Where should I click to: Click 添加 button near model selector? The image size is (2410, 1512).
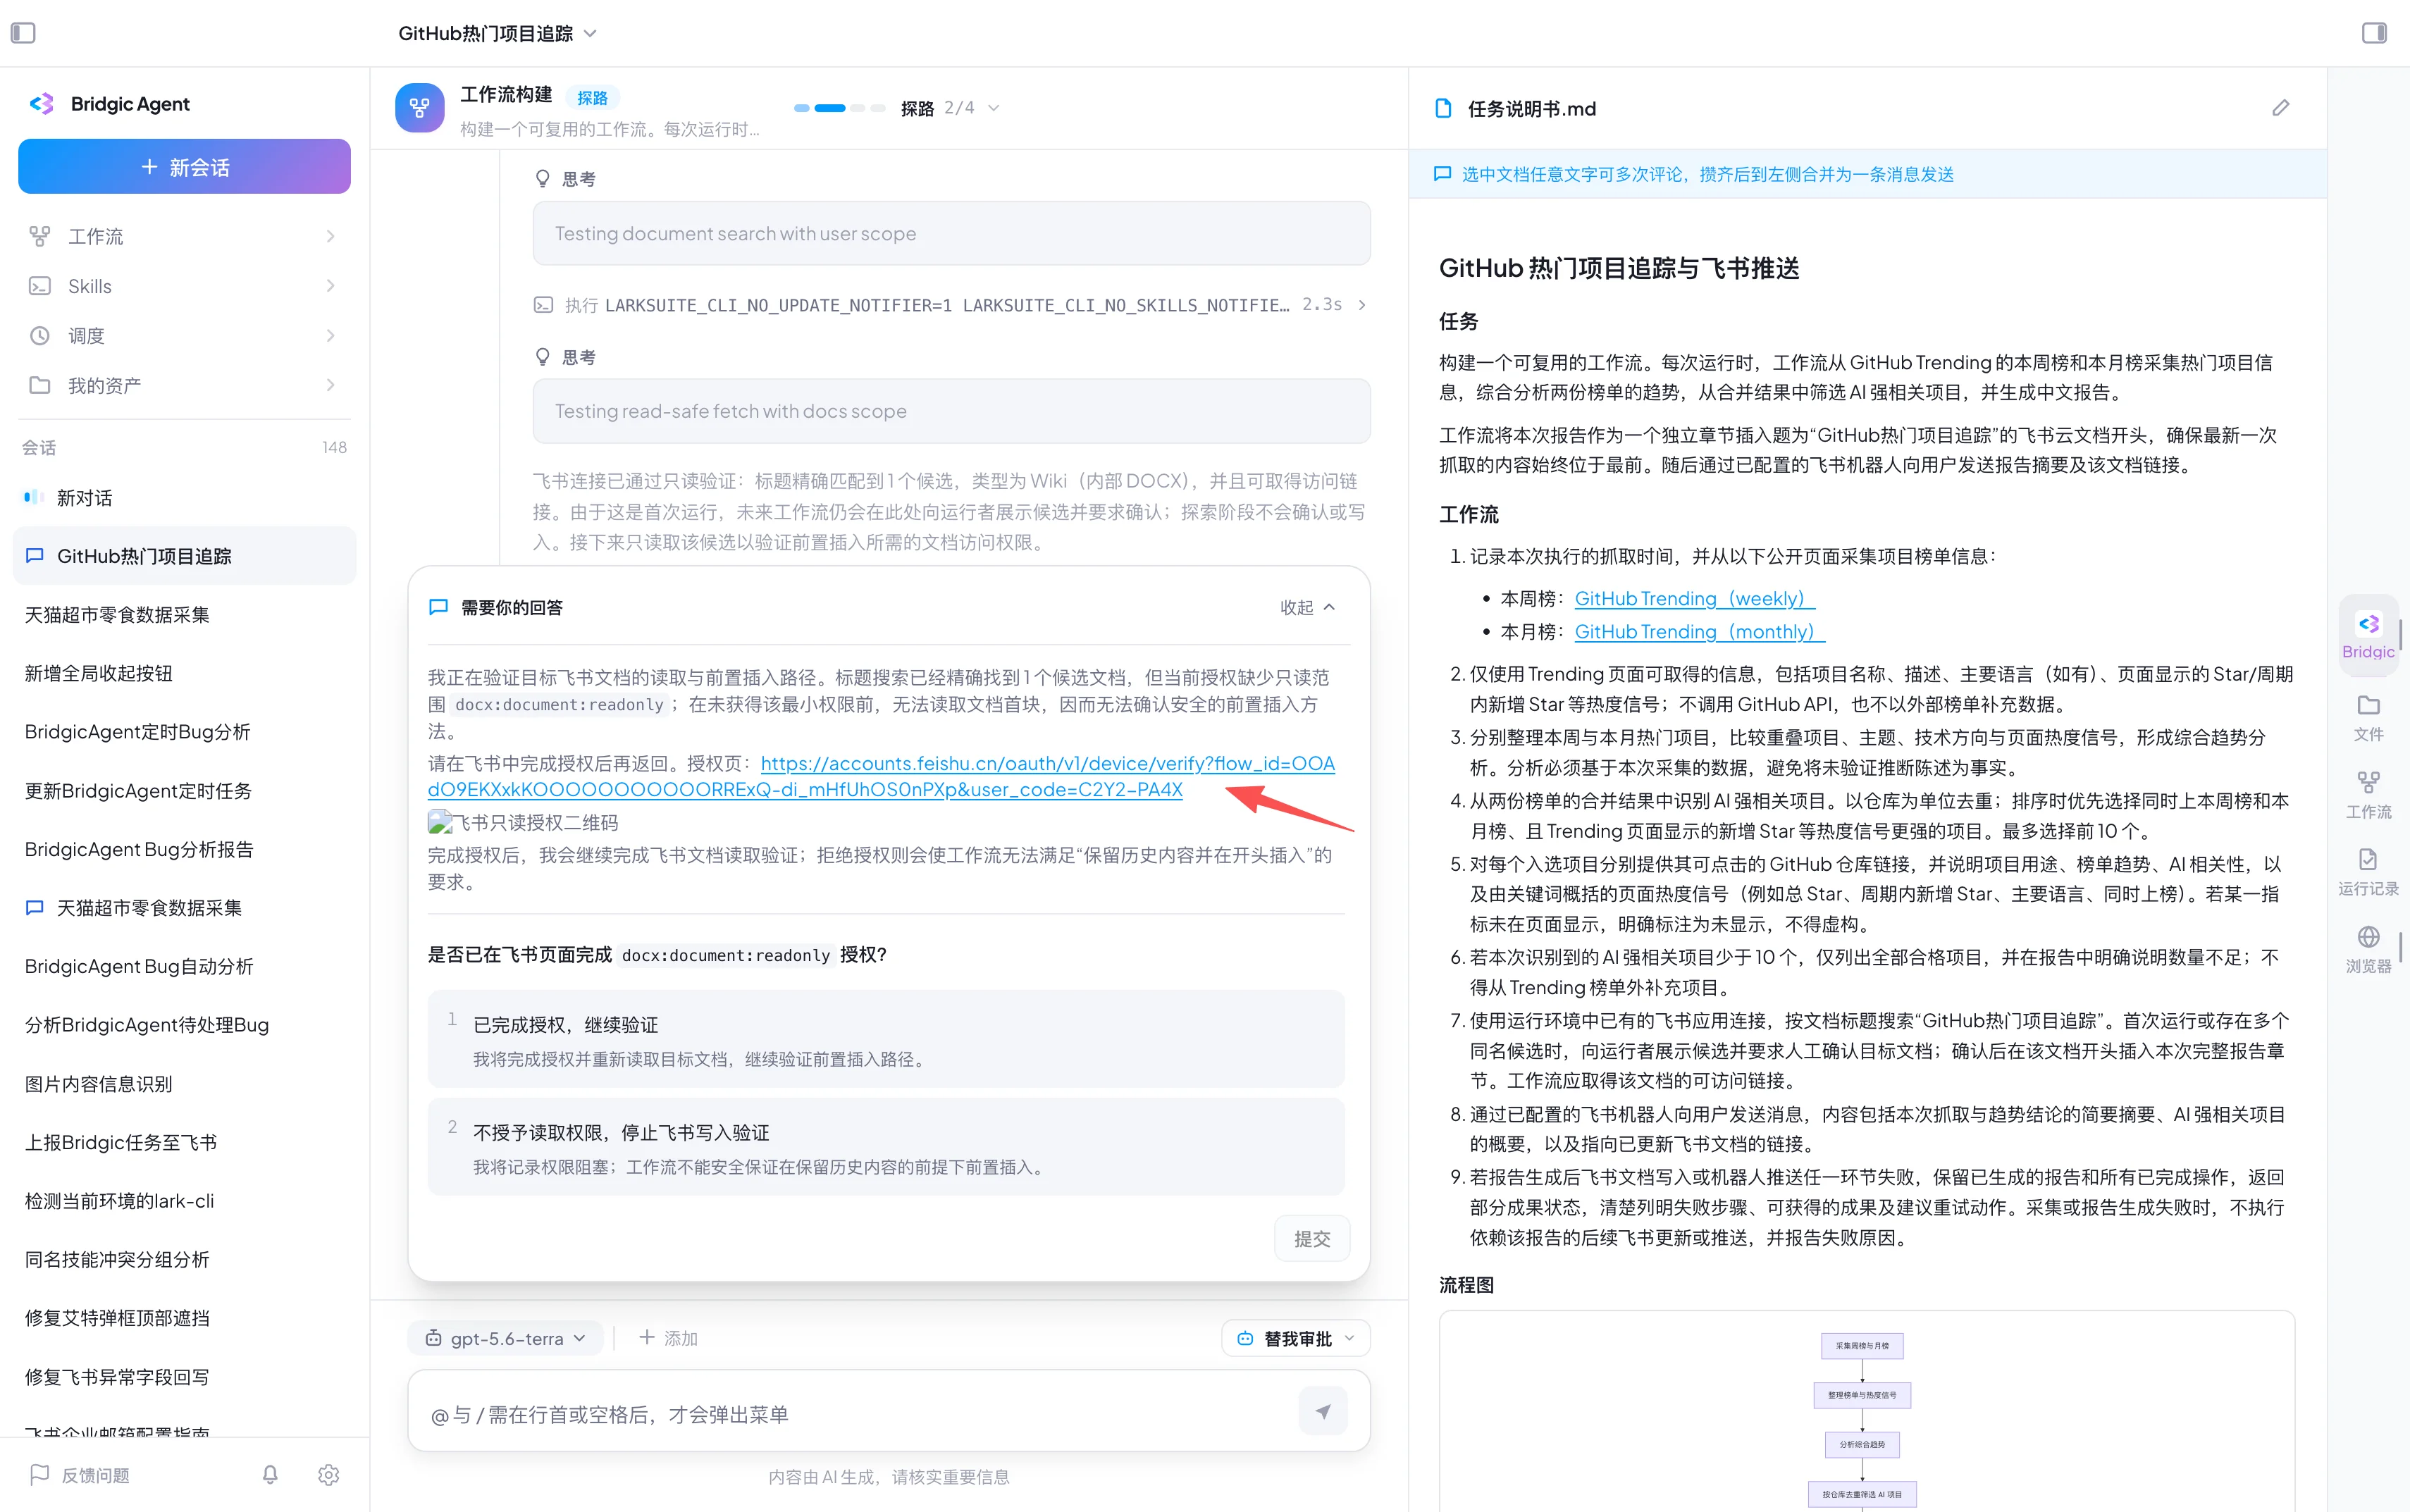[668, 1338]
